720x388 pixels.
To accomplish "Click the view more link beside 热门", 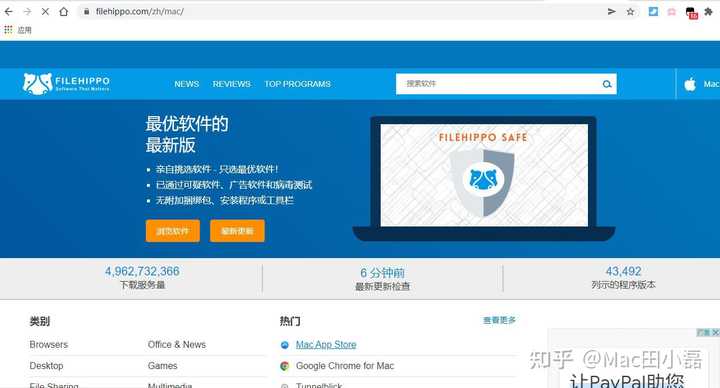I will click(x=500, y=320).
